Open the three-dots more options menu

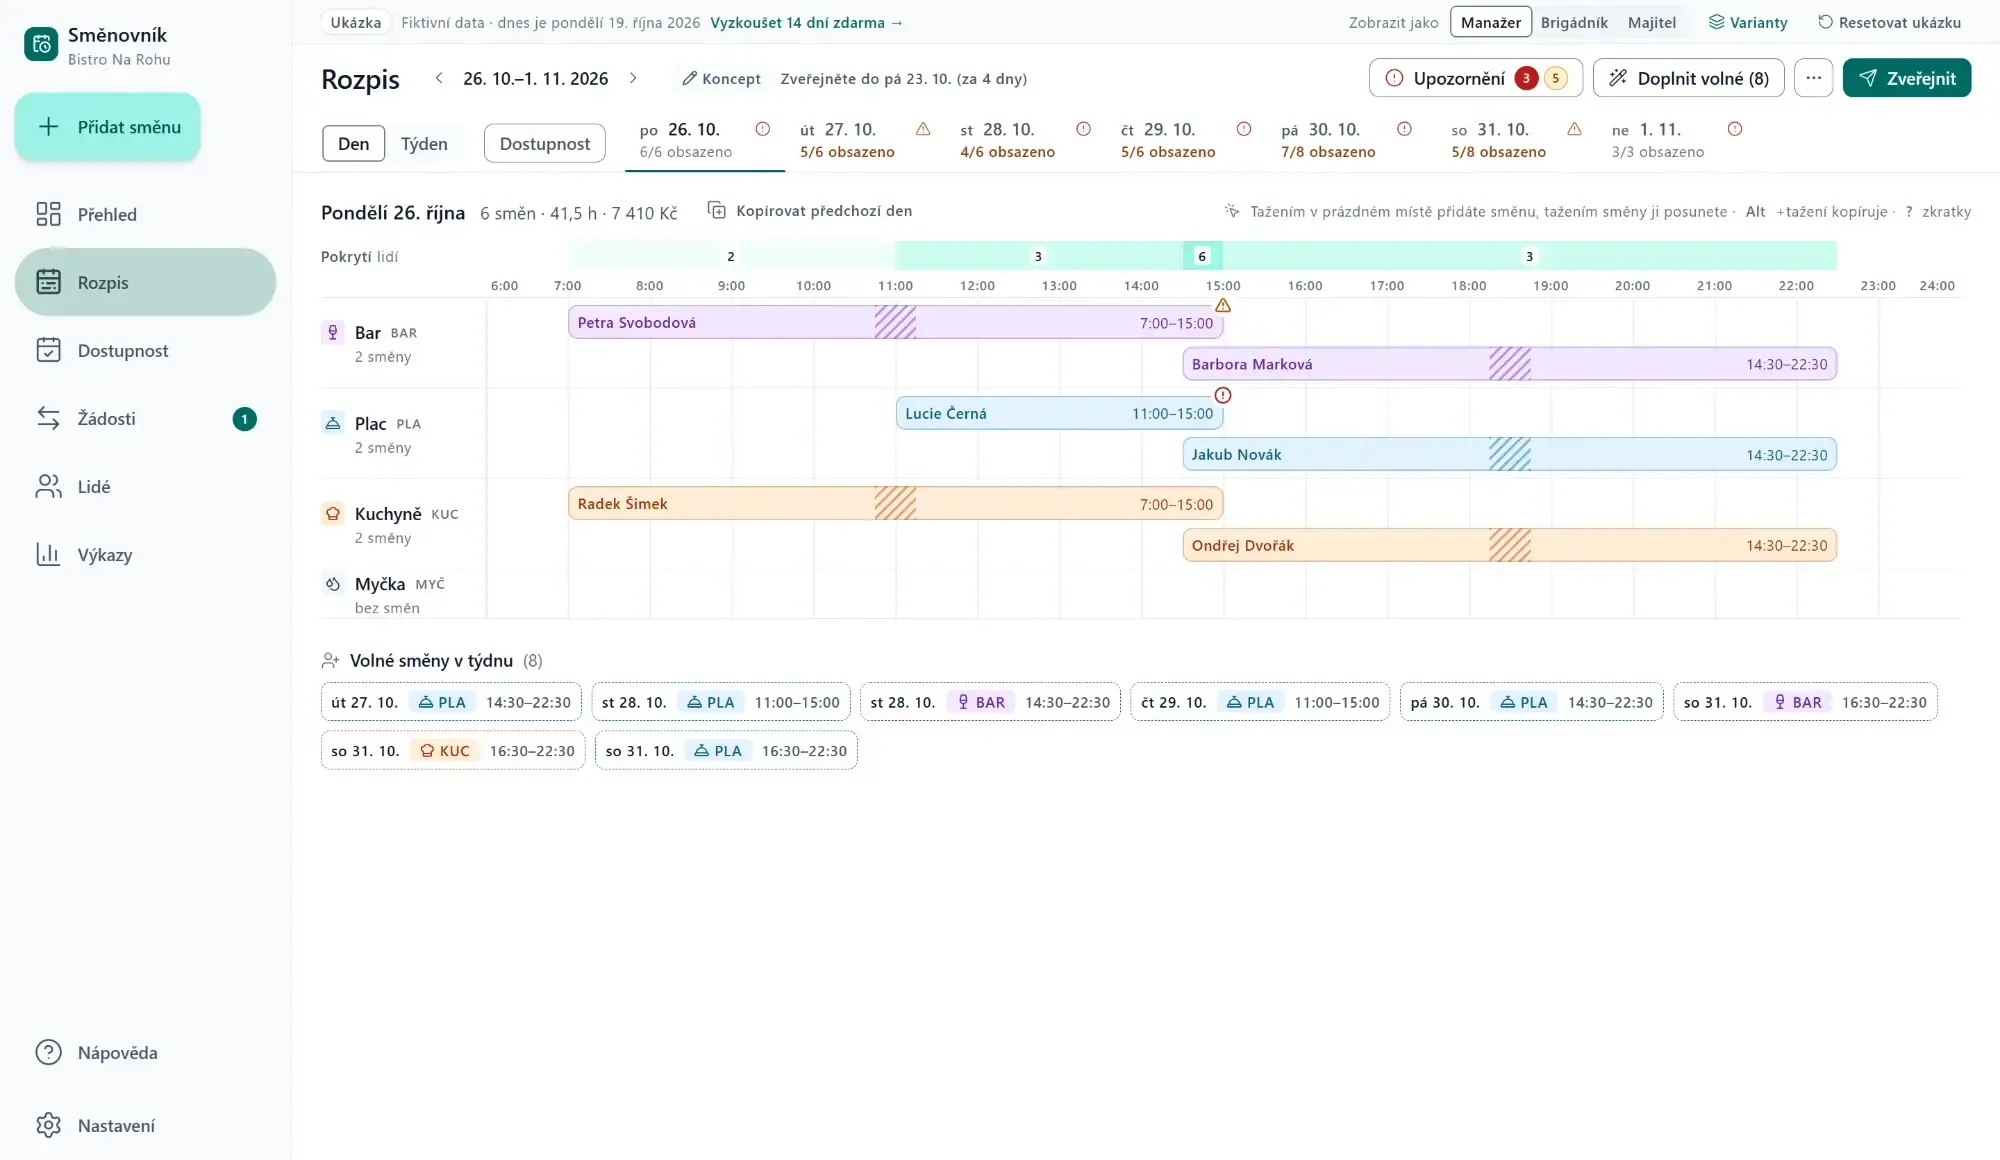(x=1813, y=78)
